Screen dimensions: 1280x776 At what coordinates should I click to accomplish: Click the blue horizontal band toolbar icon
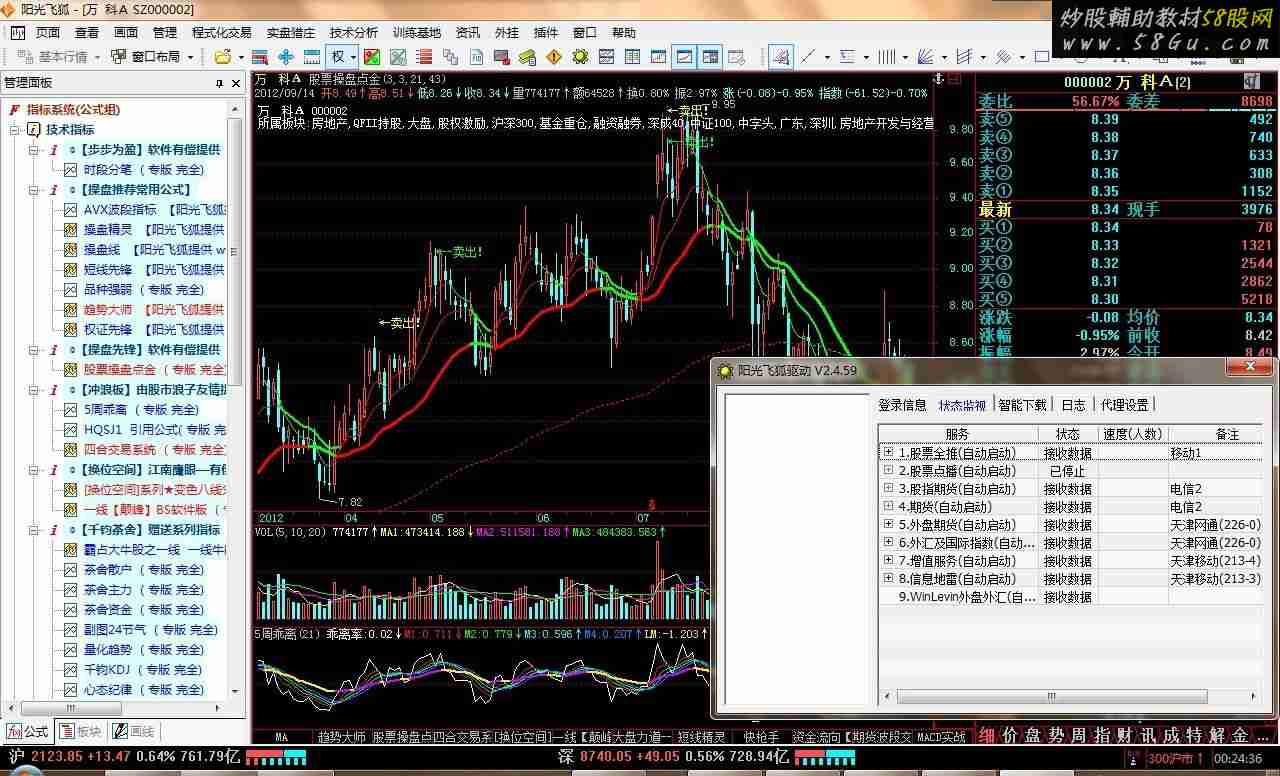tap(312, 57)
